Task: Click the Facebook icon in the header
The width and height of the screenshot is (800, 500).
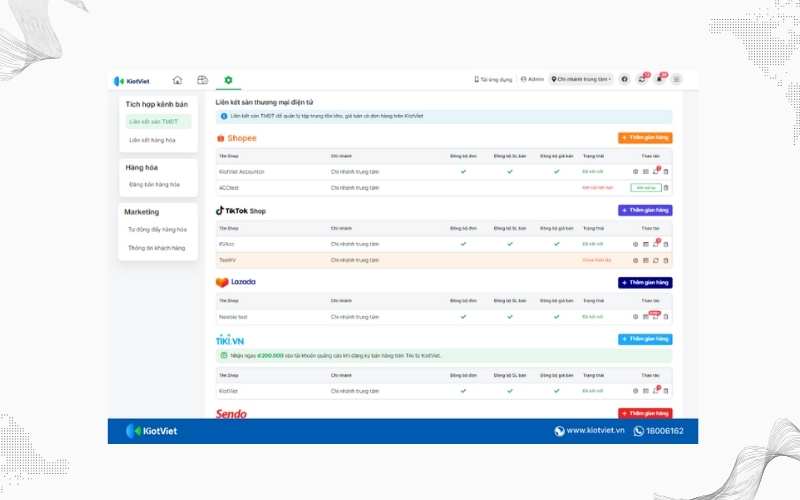Action: pyautogui.click(x=625, y=79)
